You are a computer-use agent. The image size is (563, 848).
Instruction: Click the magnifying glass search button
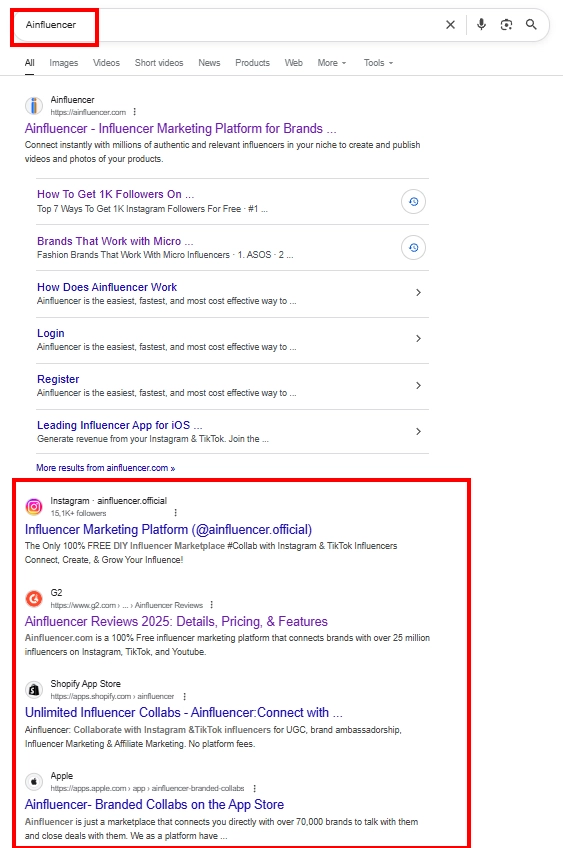pos(531,24)
